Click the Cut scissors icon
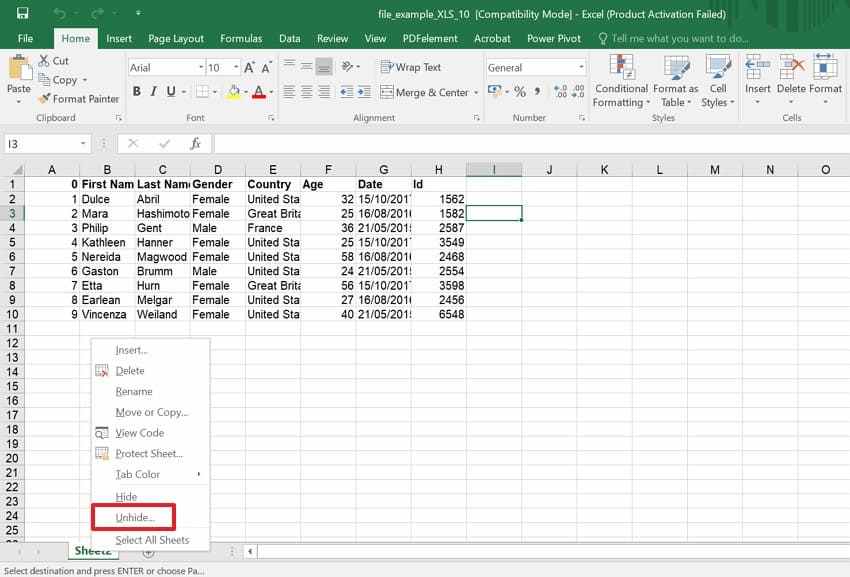This screenshot has height=577, width=850. coord(44,61)
